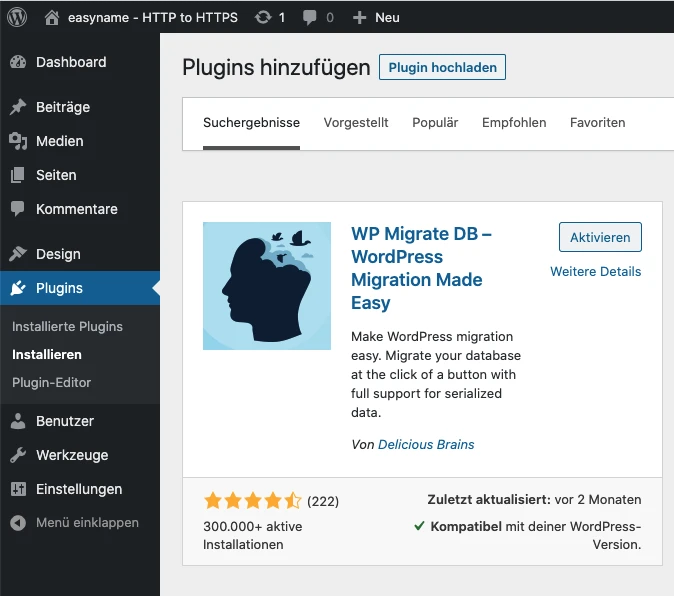This screenshot has height=596, width=674.
Task: Open Design menu in the sidebar
Action: 58,254
